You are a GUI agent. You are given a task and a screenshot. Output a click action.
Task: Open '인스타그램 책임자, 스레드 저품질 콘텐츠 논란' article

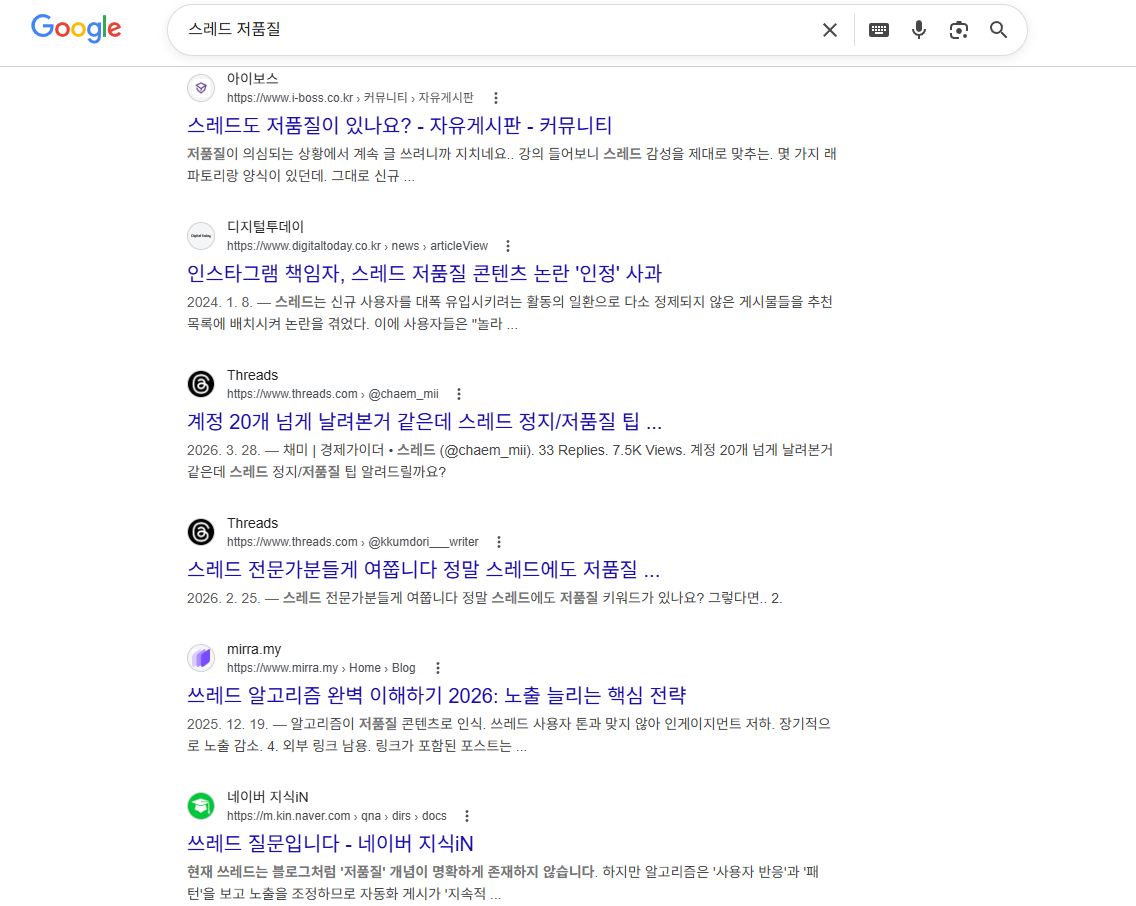click(425, 273)
